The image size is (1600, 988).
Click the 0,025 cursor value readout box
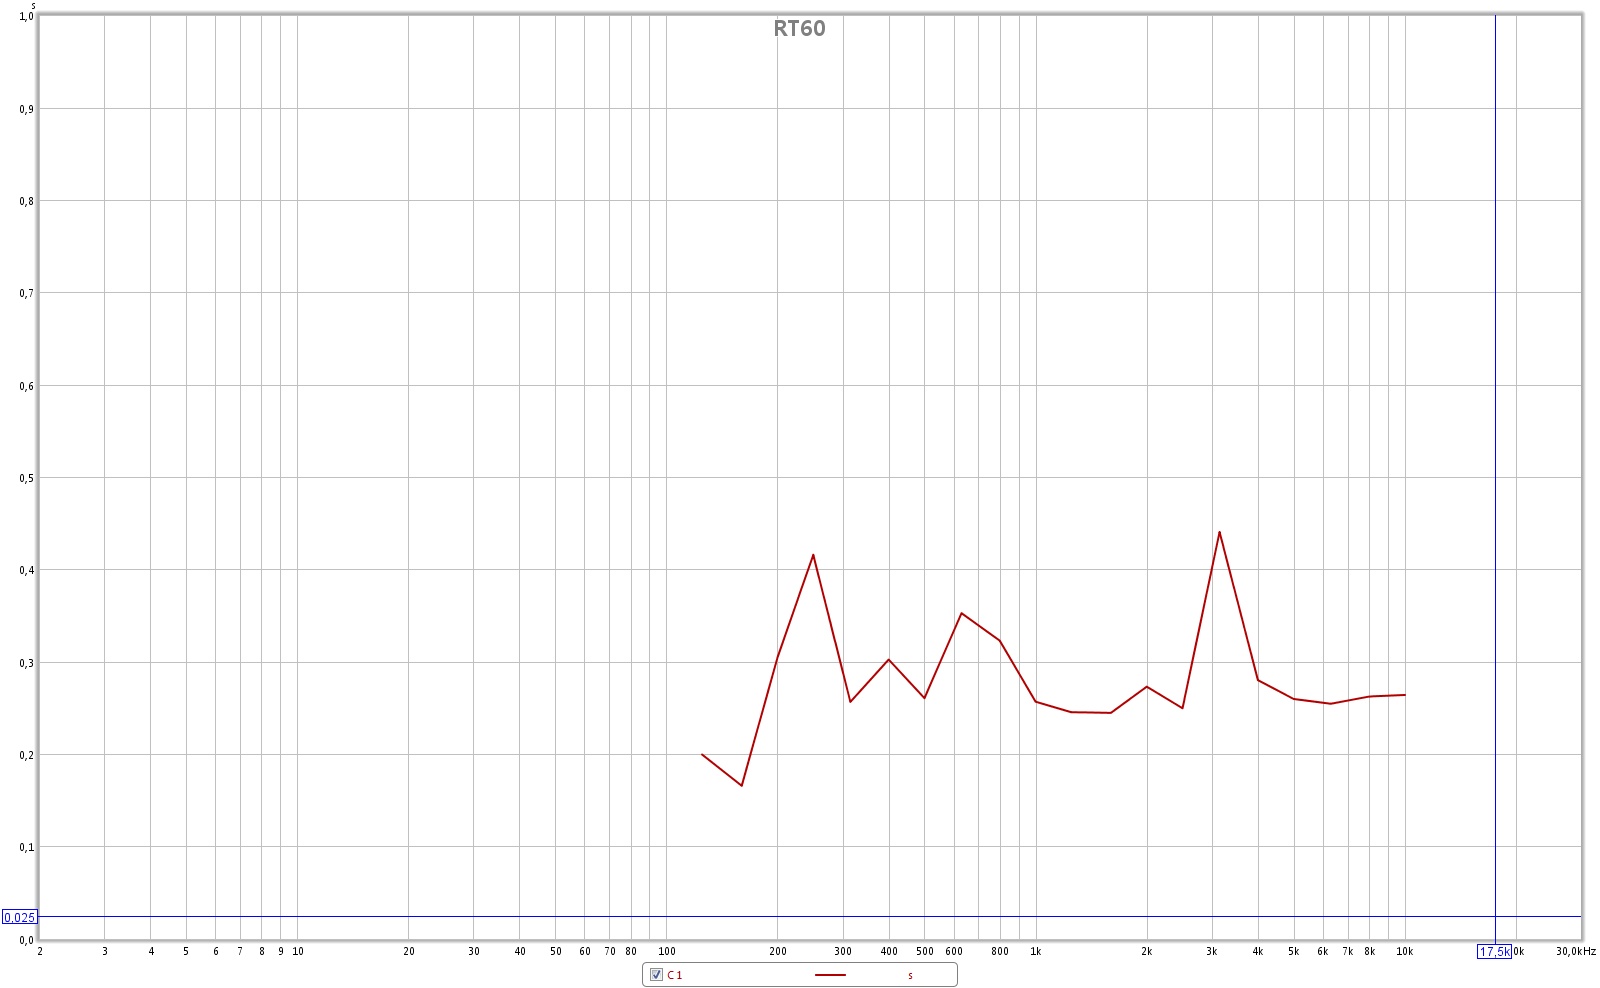point(19,917)
